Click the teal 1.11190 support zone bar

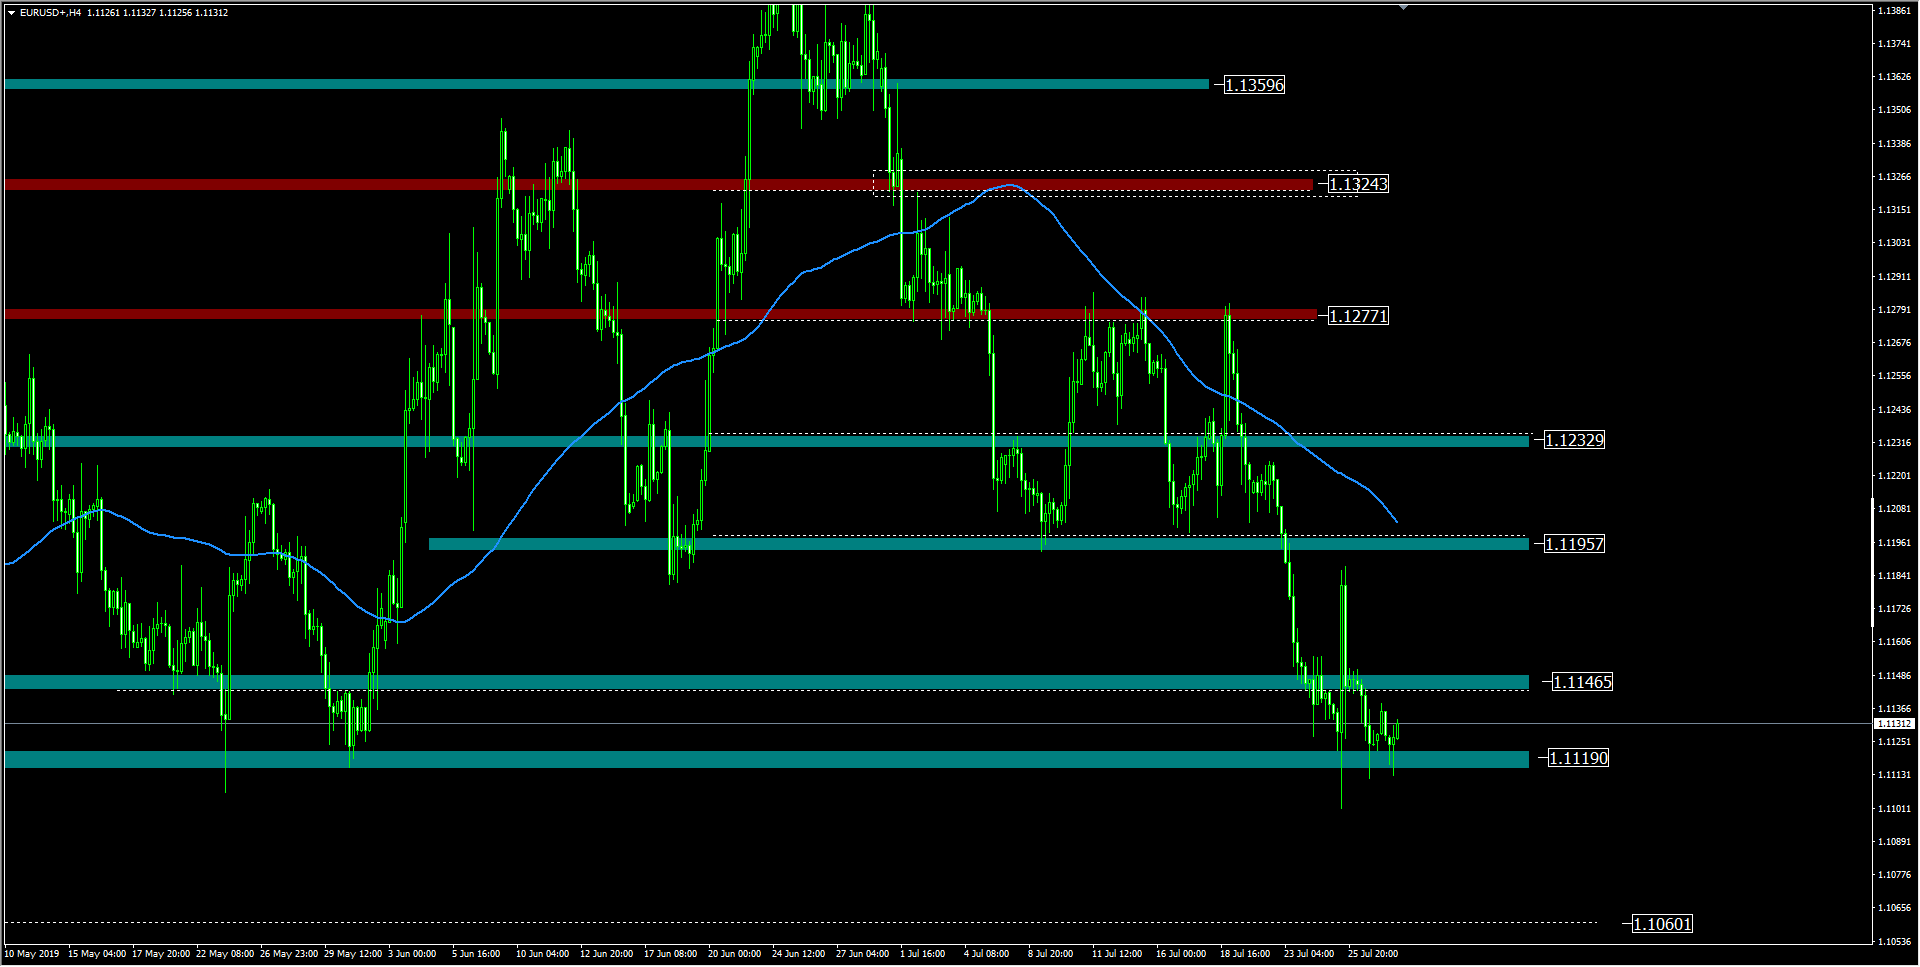pos(700,760)
